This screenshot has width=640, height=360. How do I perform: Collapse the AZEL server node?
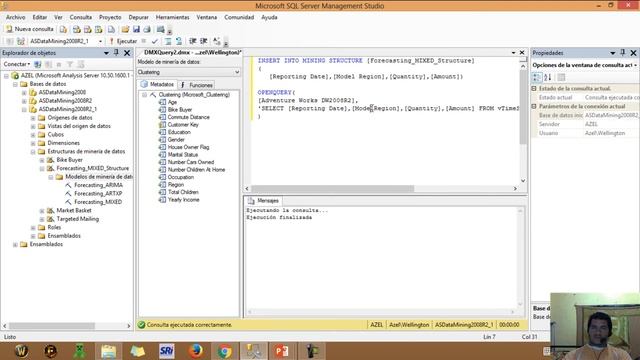tap(6, 76)
